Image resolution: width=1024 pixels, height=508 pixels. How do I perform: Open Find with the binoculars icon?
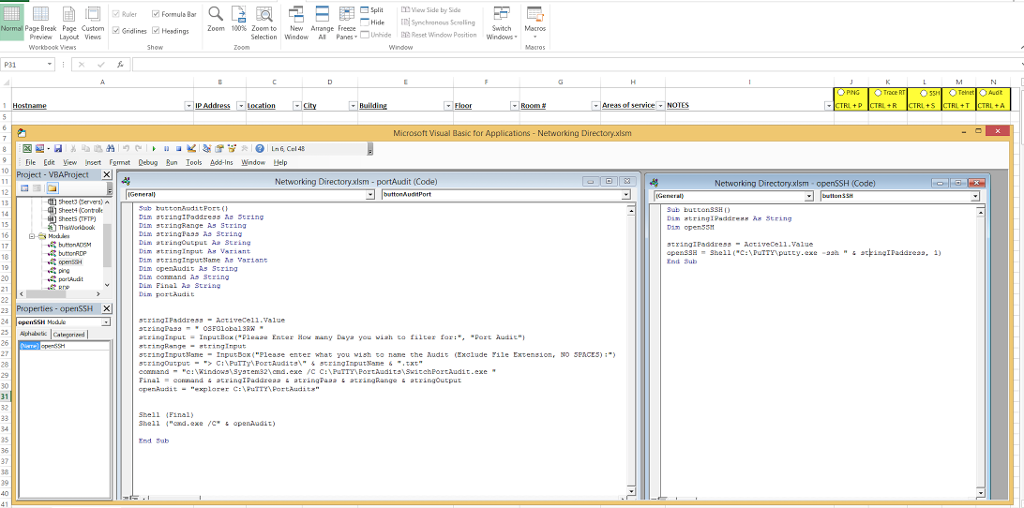coord(110,148)
